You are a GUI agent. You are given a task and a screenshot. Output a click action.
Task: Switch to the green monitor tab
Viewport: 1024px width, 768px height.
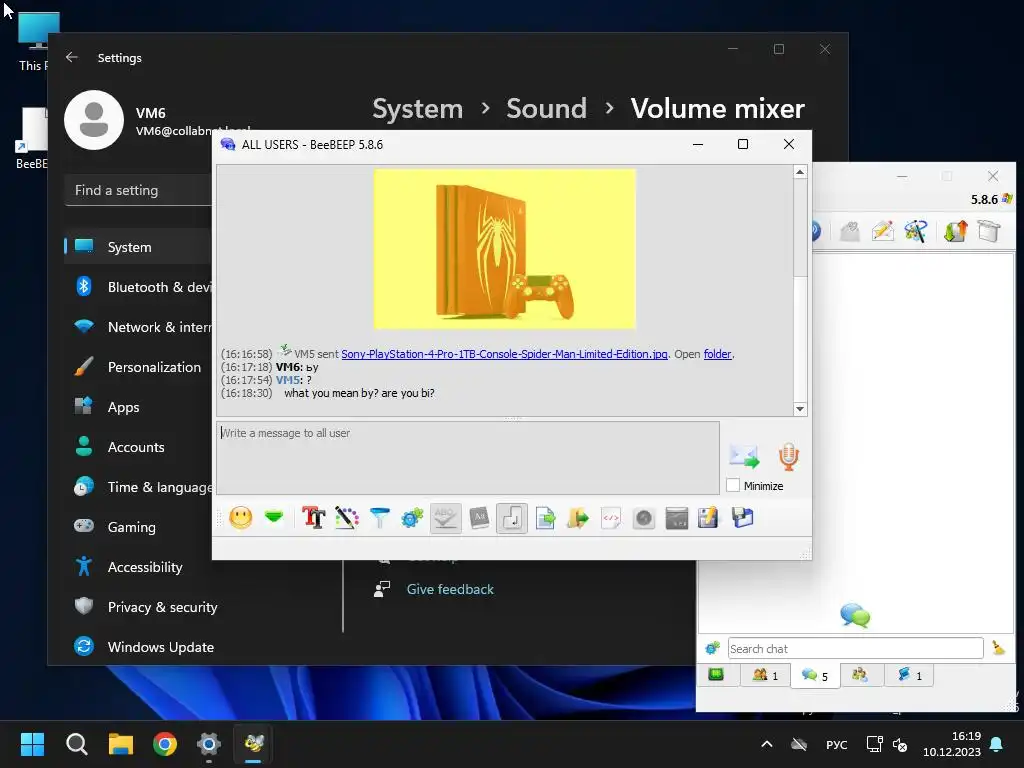tap(716, 675)
